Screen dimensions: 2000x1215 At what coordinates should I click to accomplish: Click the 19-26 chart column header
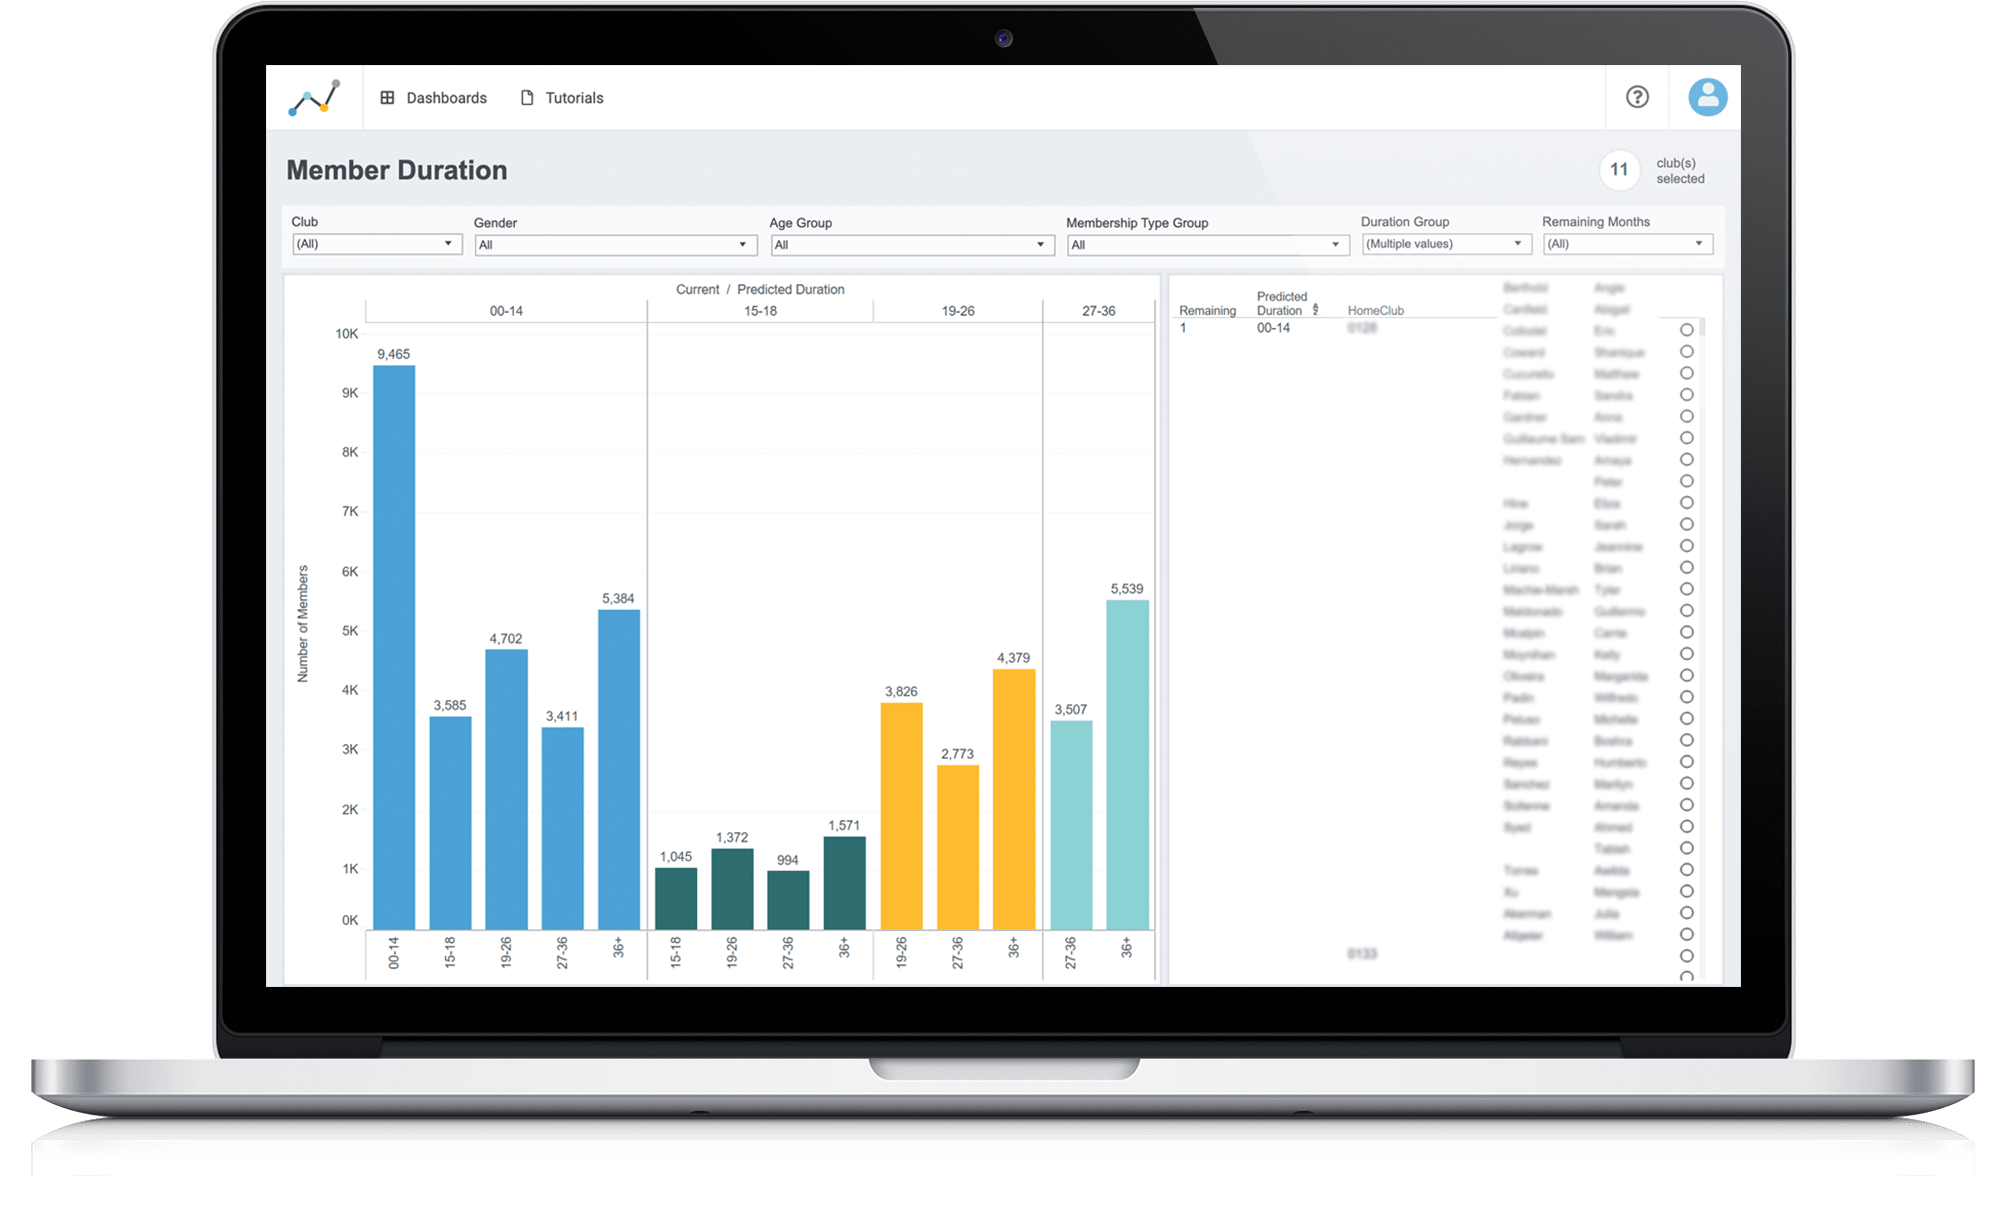(958, 311)
